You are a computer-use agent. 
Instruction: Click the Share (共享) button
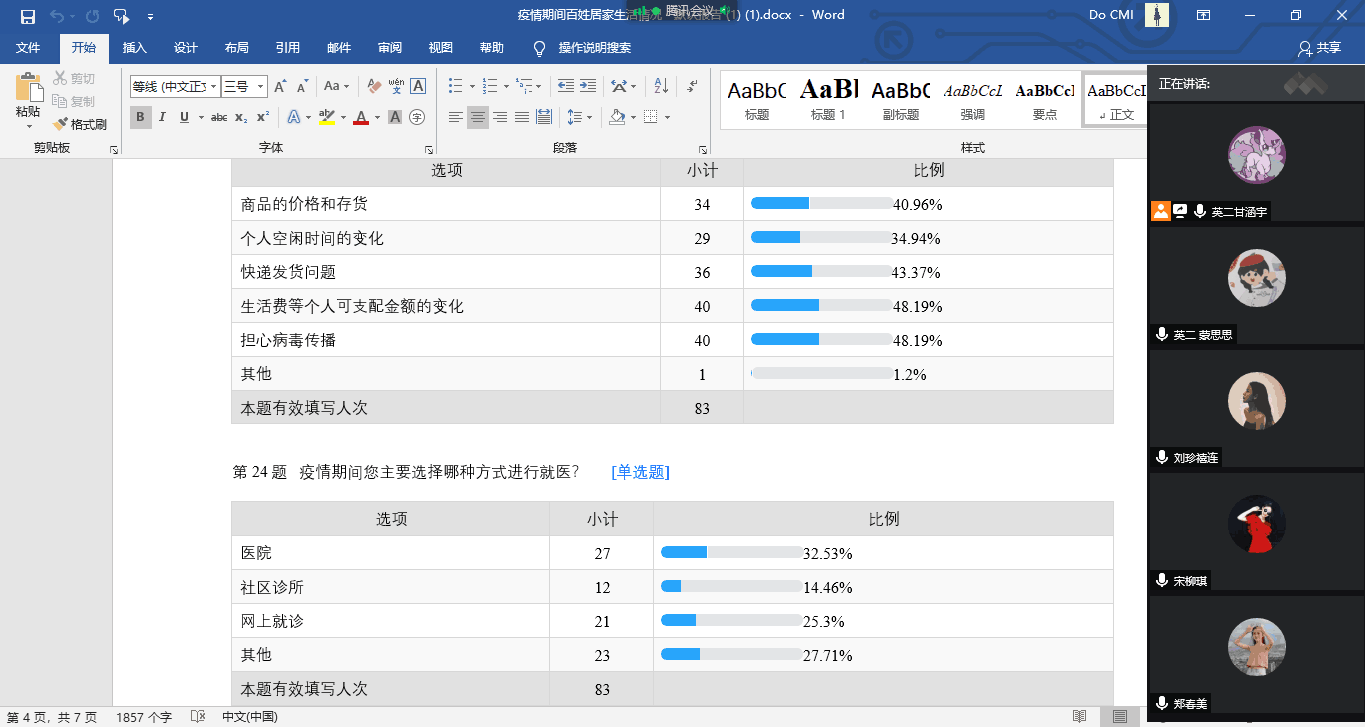coord(1319,48)
